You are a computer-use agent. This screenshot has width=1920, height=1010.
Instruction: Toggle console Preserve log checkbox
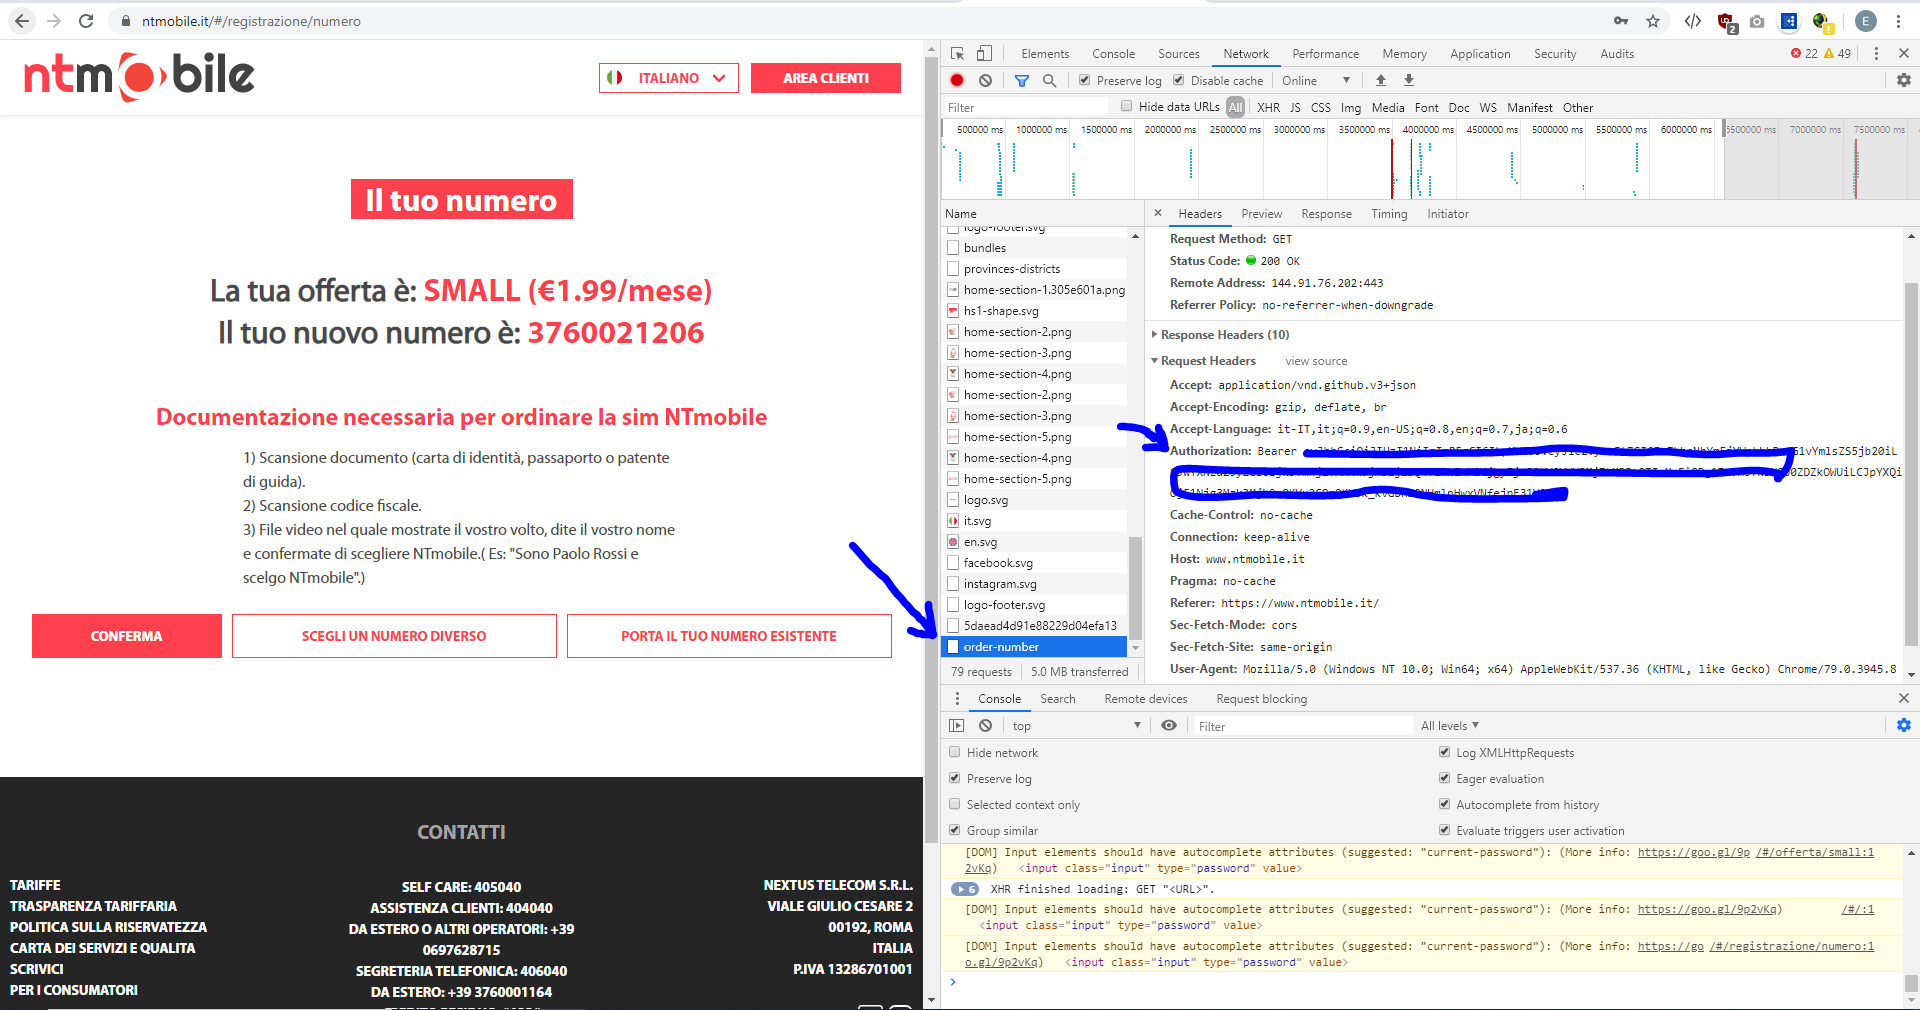(x=955, y=778)
